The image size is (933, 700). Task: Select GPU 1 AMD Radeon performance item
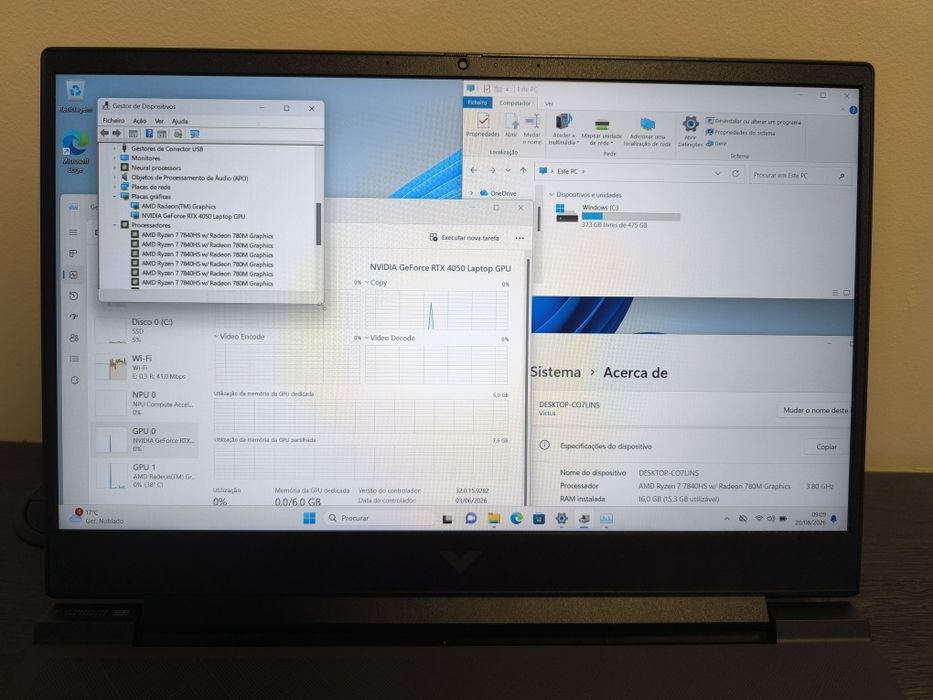[x=146, y=476]
